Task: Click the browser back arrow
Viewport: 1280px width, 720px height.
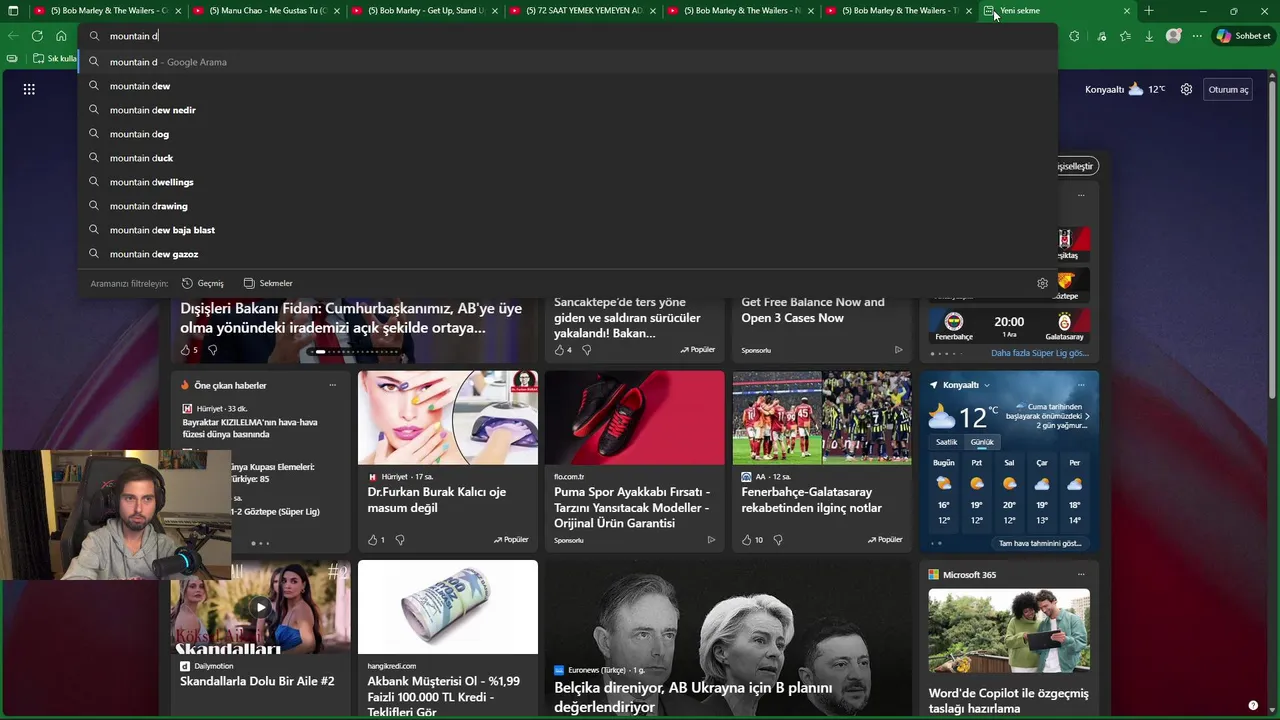Action: (x=13, y=36)
